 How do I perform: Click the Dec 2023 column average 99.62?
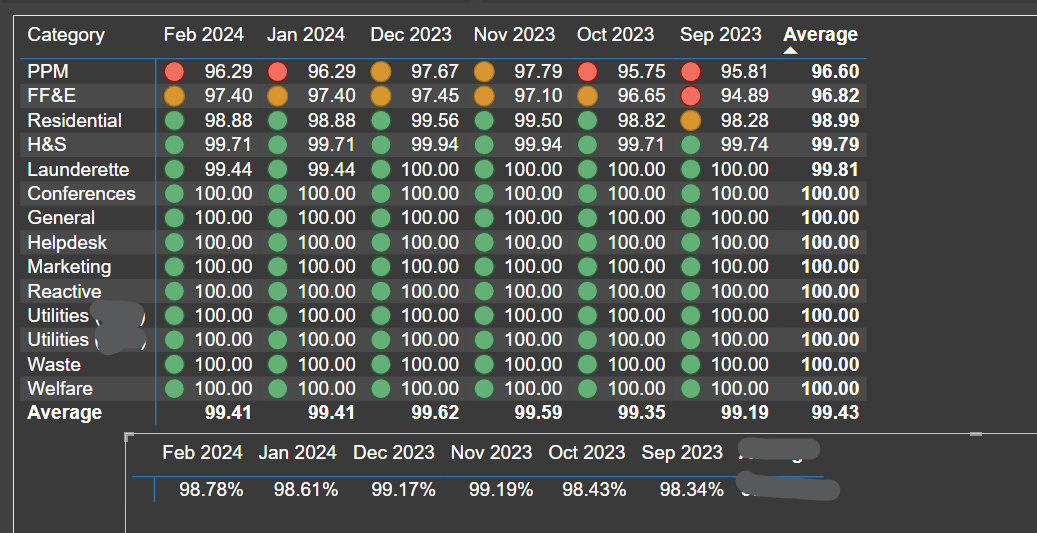(x=435, y=413)
